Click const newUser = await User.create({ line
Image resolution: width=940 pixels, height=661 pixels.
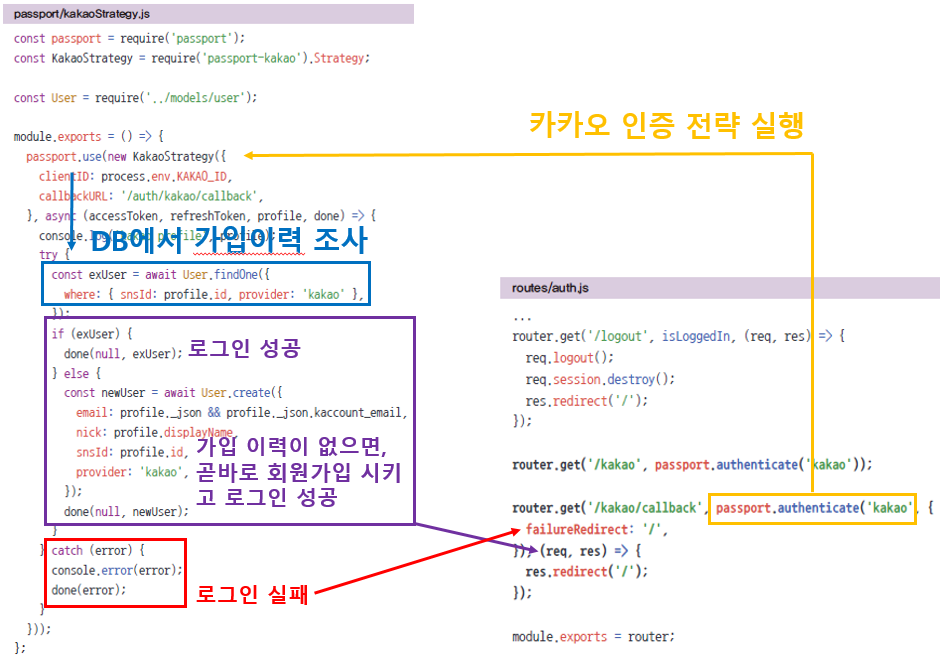tap(173, 393)
